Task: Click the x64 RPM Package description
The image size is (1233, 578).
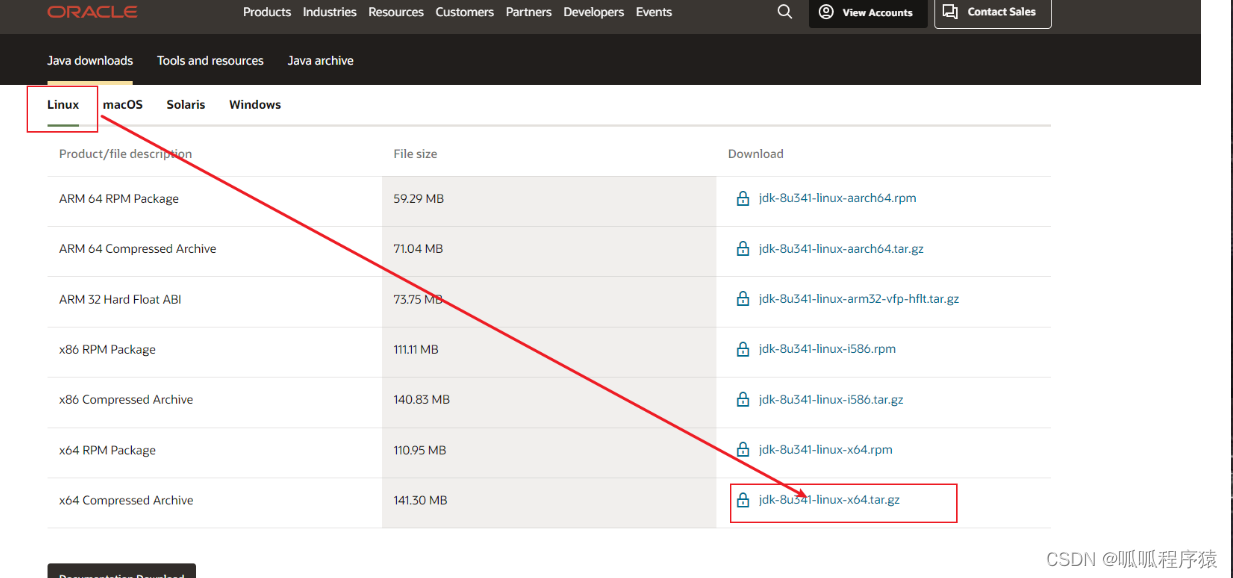Action: pyautogui.click(x=107, y=451)
